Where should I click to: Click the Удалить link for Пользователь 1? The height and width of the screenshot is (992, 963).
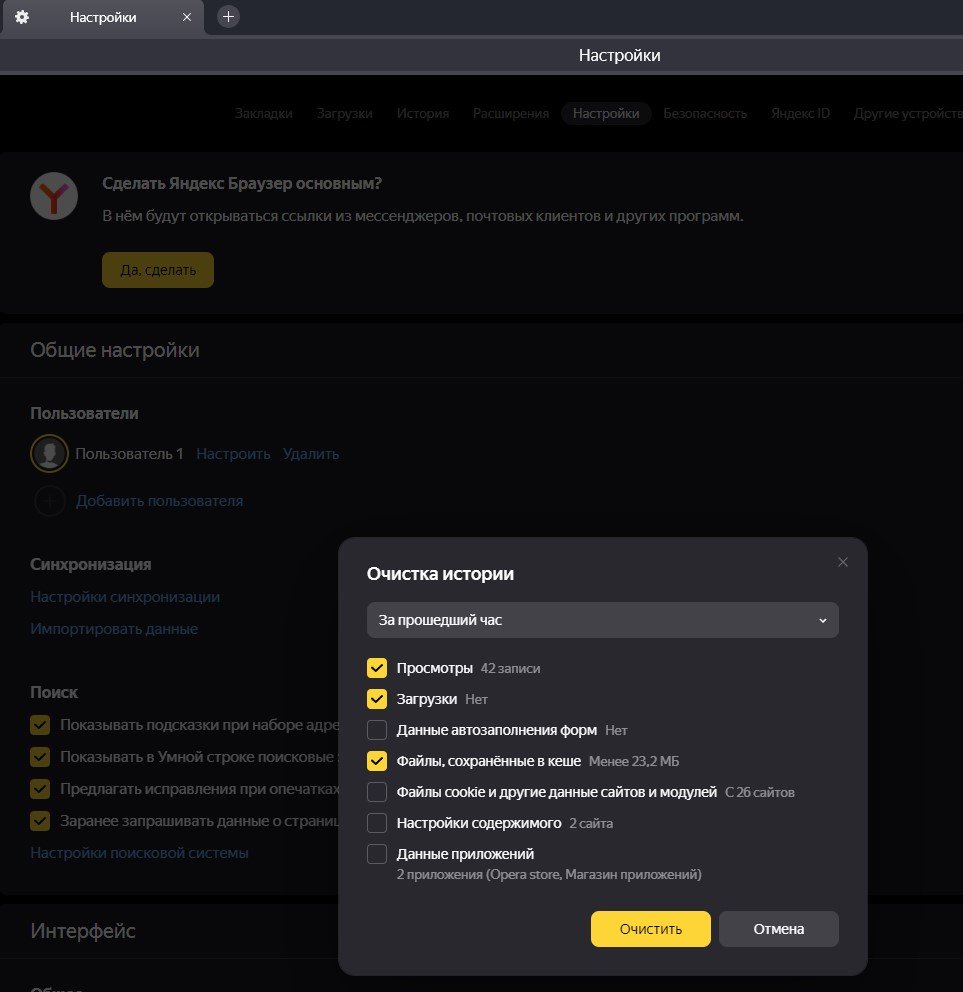coord(311,454)
